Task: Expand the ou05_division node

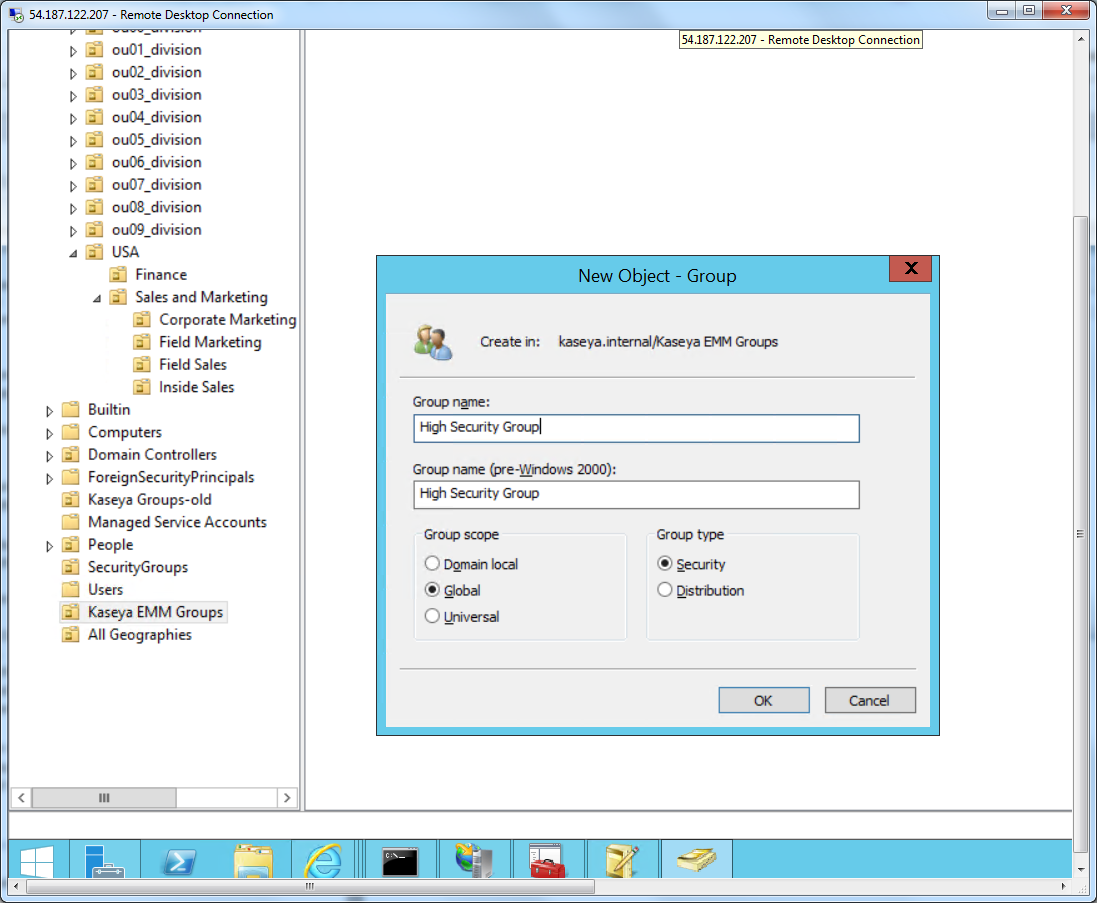Action: click(73, 140)
